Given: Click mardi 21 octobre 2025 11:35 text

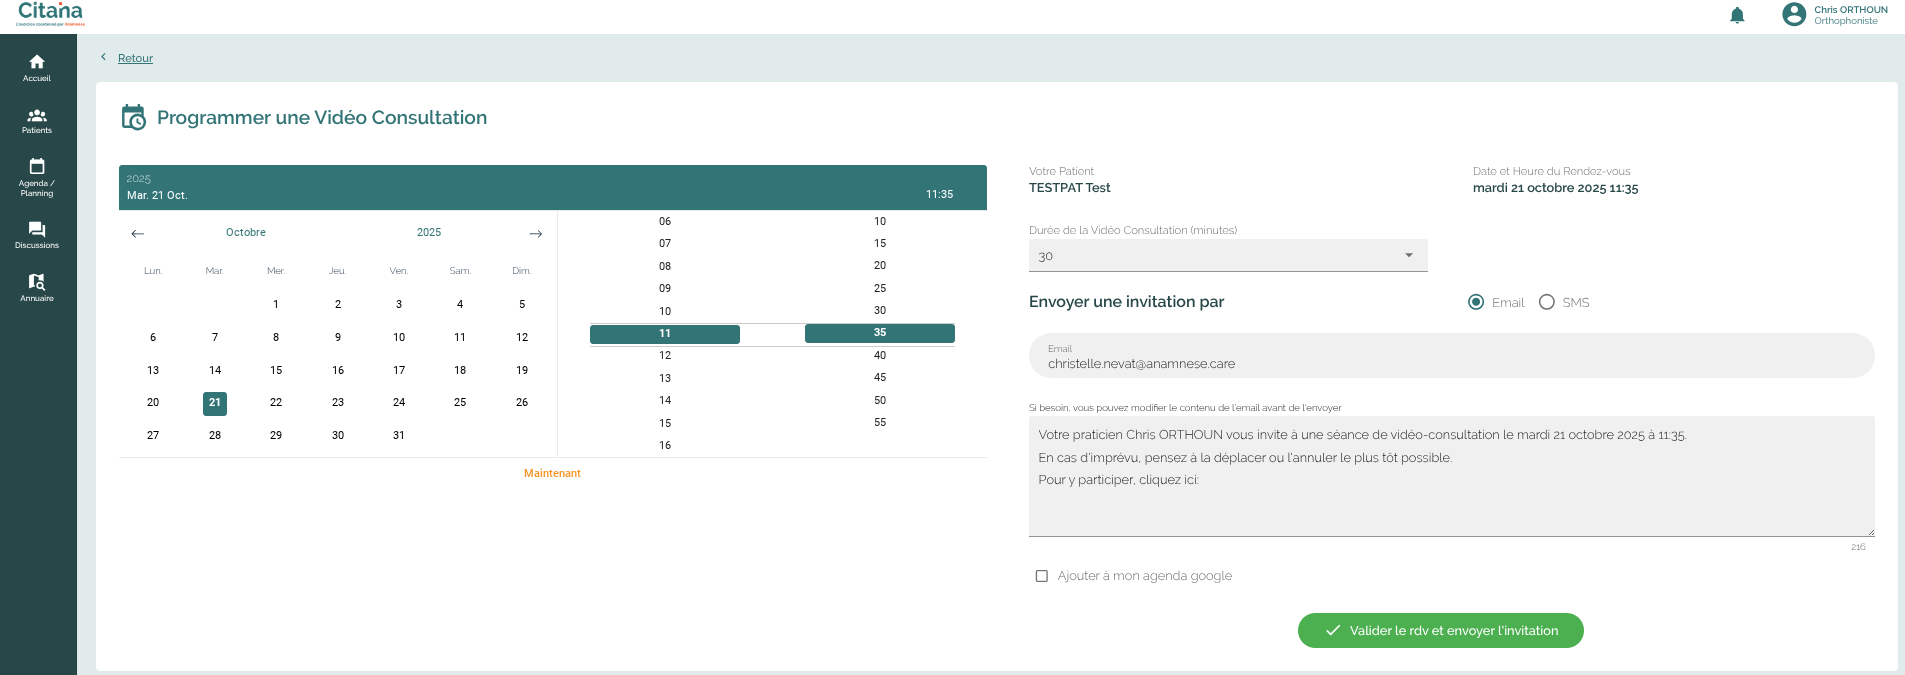Looking at the screenshot, I should point(1555,188).
